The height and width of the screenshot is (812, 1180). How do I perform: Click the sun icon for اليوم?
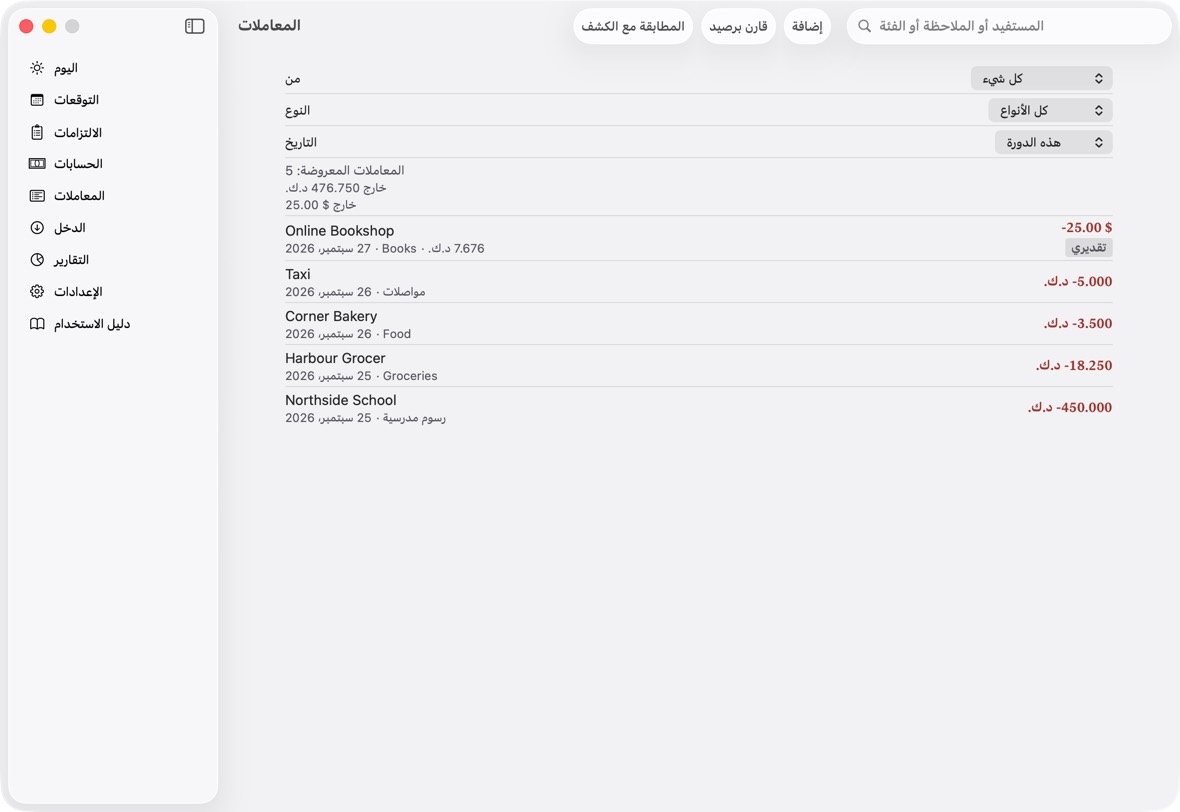coord(37,68)
